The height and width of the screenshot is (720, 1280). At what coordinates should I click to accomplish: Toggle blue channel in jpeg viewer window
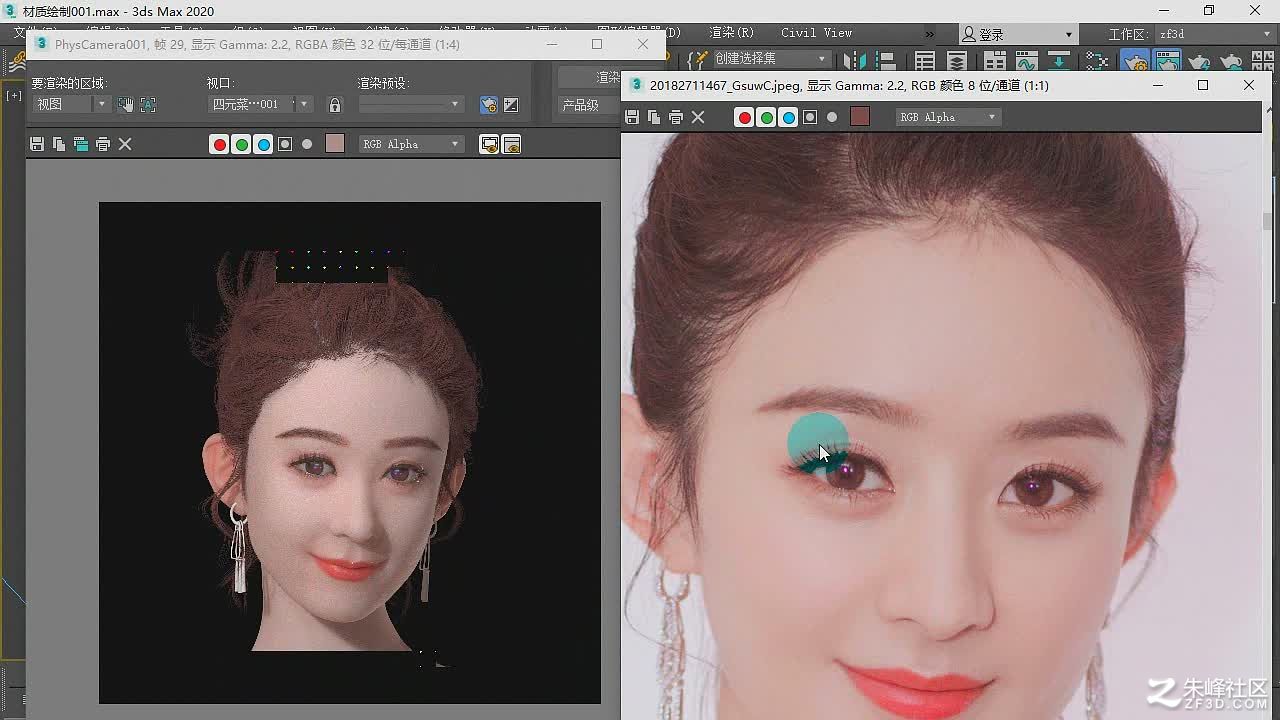tap(788, 117)
